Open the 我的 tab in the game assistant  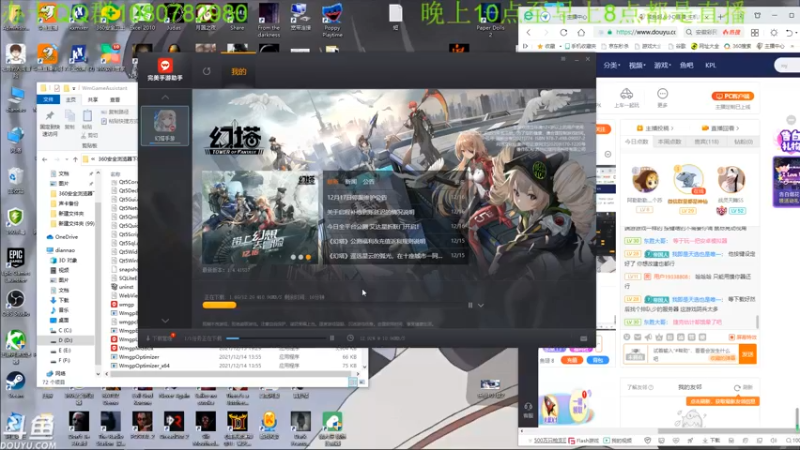pyautogui.click(x=239, y=71)
